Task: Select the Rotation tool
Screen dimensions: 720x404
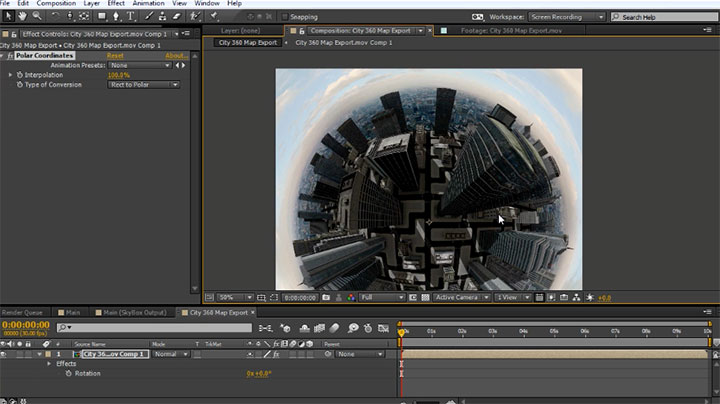Action: point(55,17)
